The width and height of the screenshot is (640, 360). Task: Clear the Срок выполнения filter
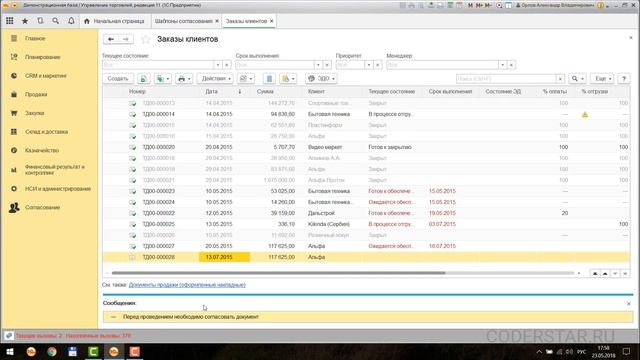[x=327, y=65]
